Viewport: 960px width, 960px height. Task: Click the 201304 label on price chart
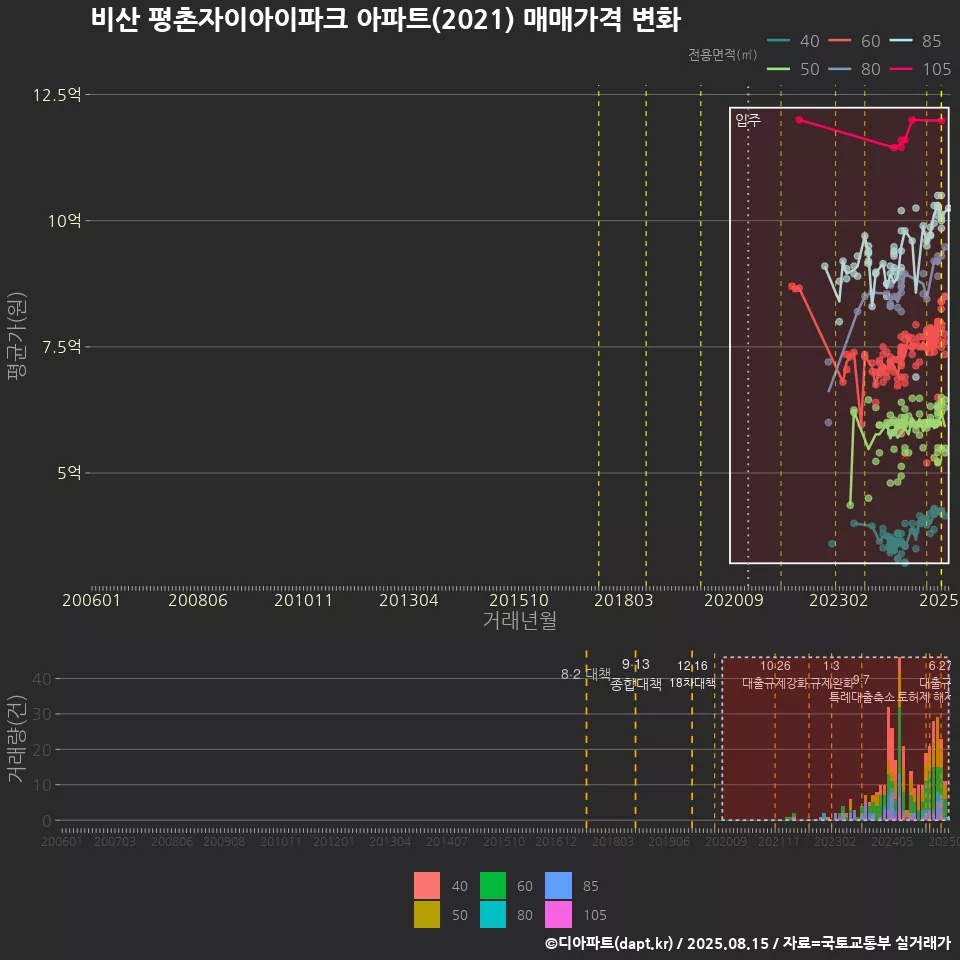point(408,600)
